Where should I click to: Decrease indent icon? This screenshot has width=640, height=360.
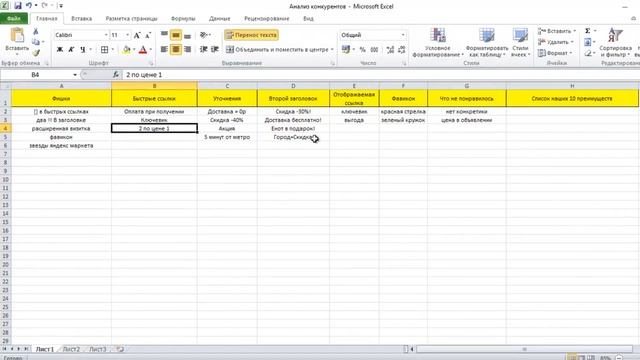point(203,49)
